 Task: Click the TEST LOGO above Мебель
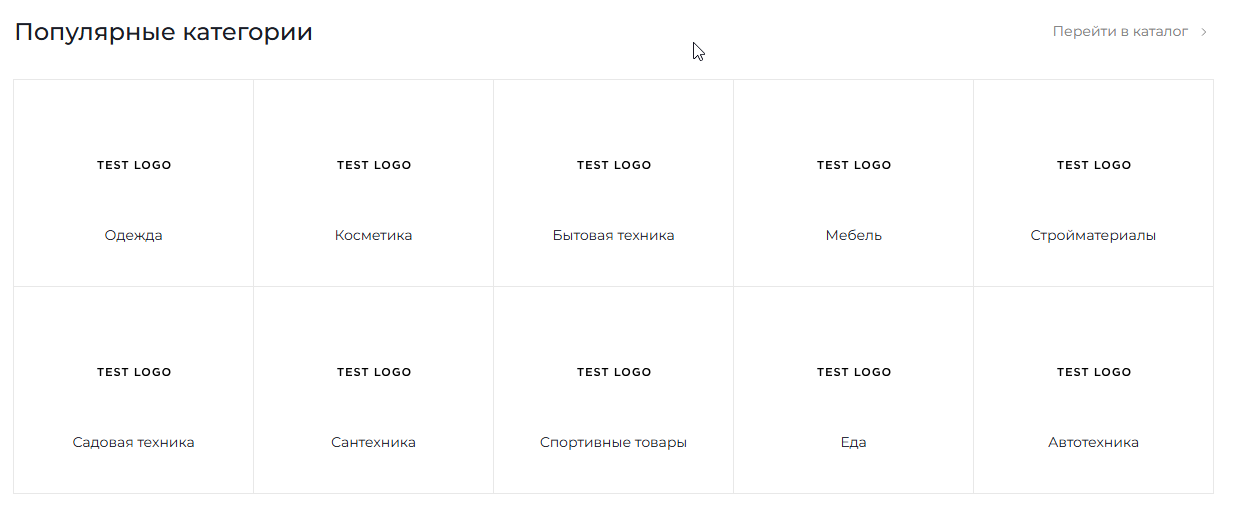(854, 165)
